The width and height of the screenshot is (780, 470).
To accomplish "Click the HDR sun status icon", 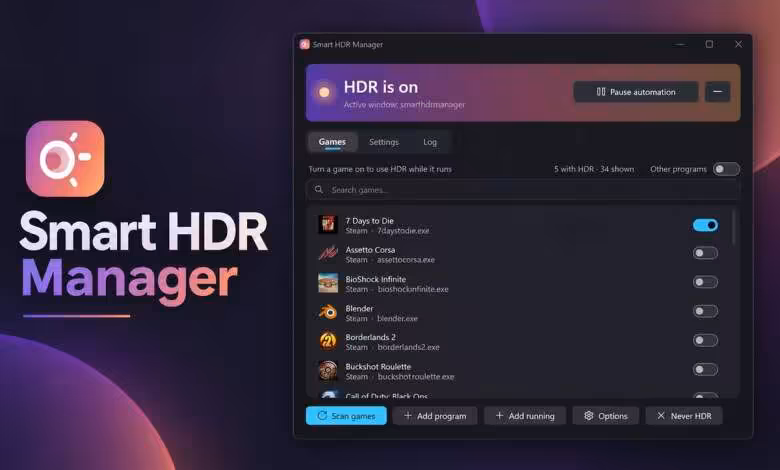I will [x=324, y=92].
